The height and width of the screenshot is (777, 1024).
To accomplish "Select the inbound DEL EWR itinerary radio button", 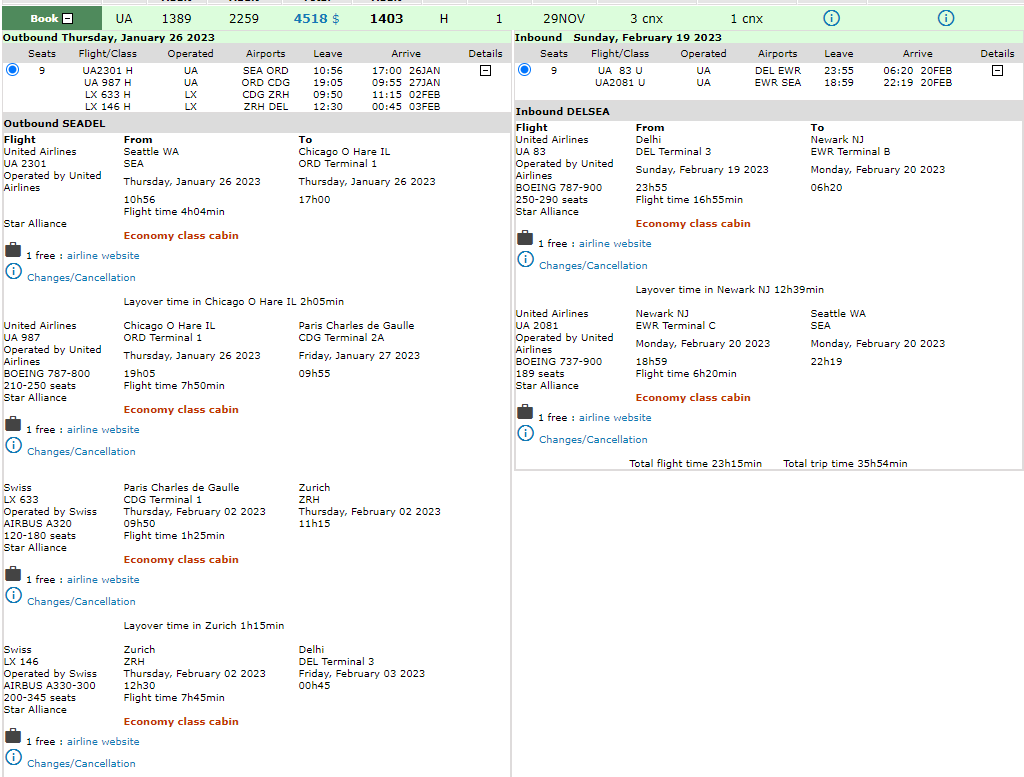I will (x=524, y=70).
